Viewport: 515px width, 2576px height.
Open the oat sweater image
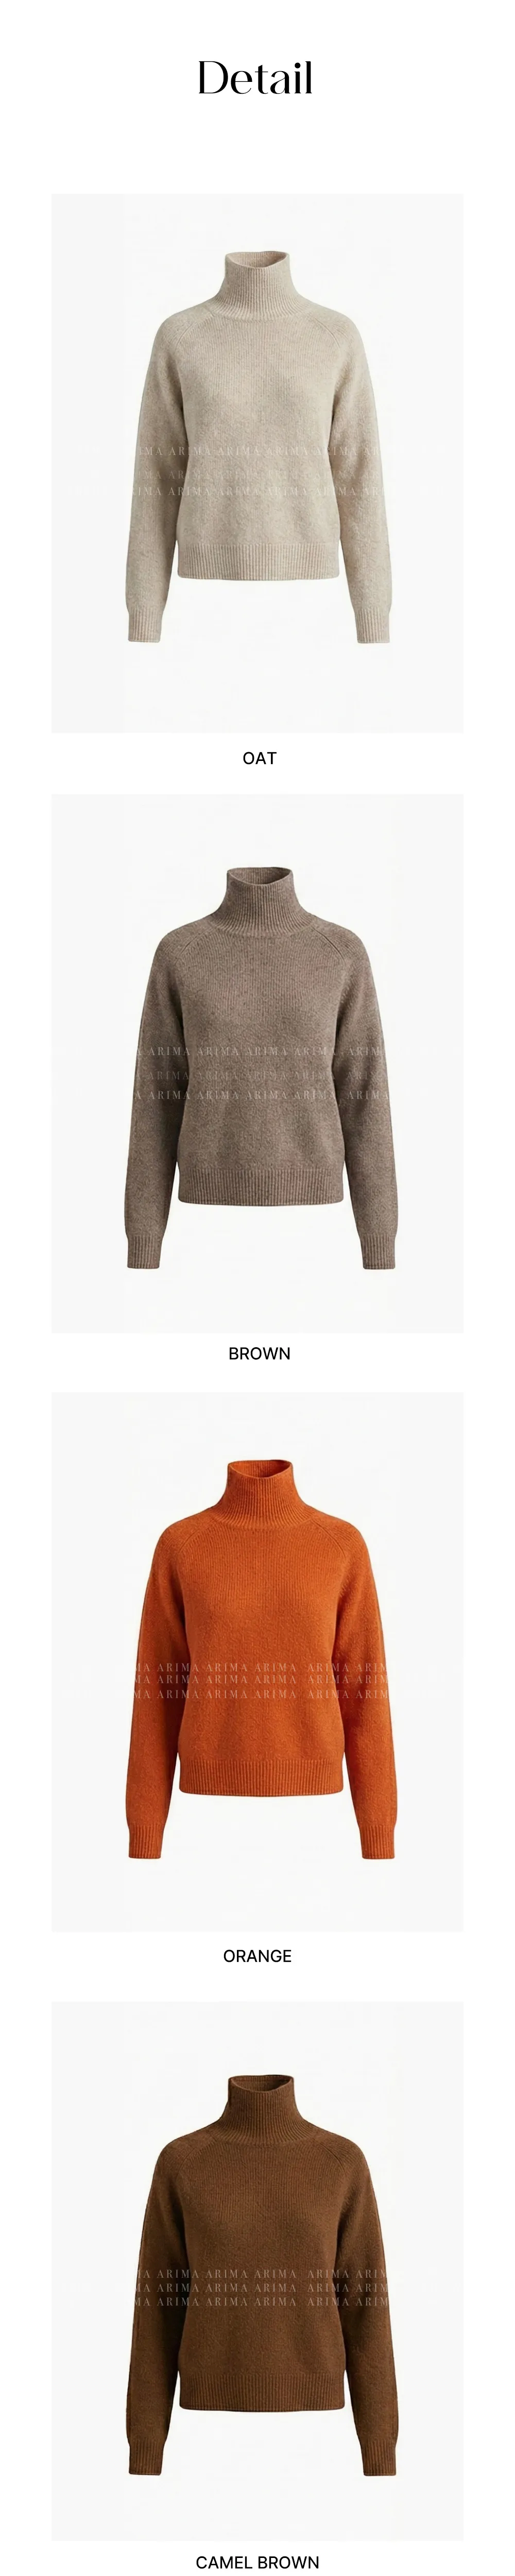(x=257, y=463)
